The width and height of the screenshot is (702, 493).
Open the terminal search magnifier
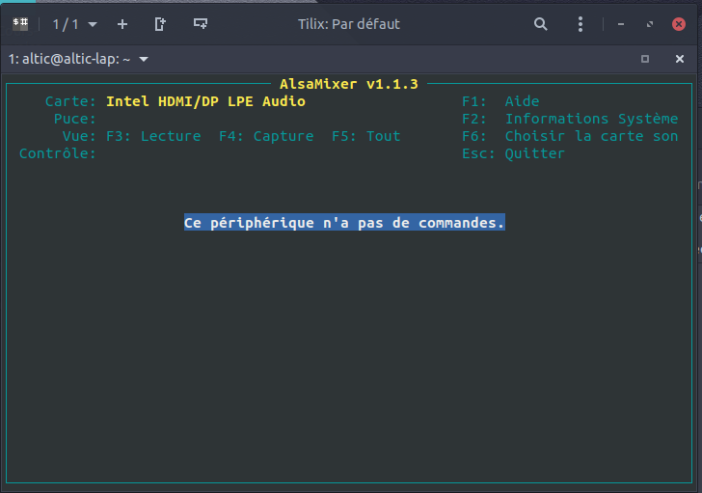point(540,24)
